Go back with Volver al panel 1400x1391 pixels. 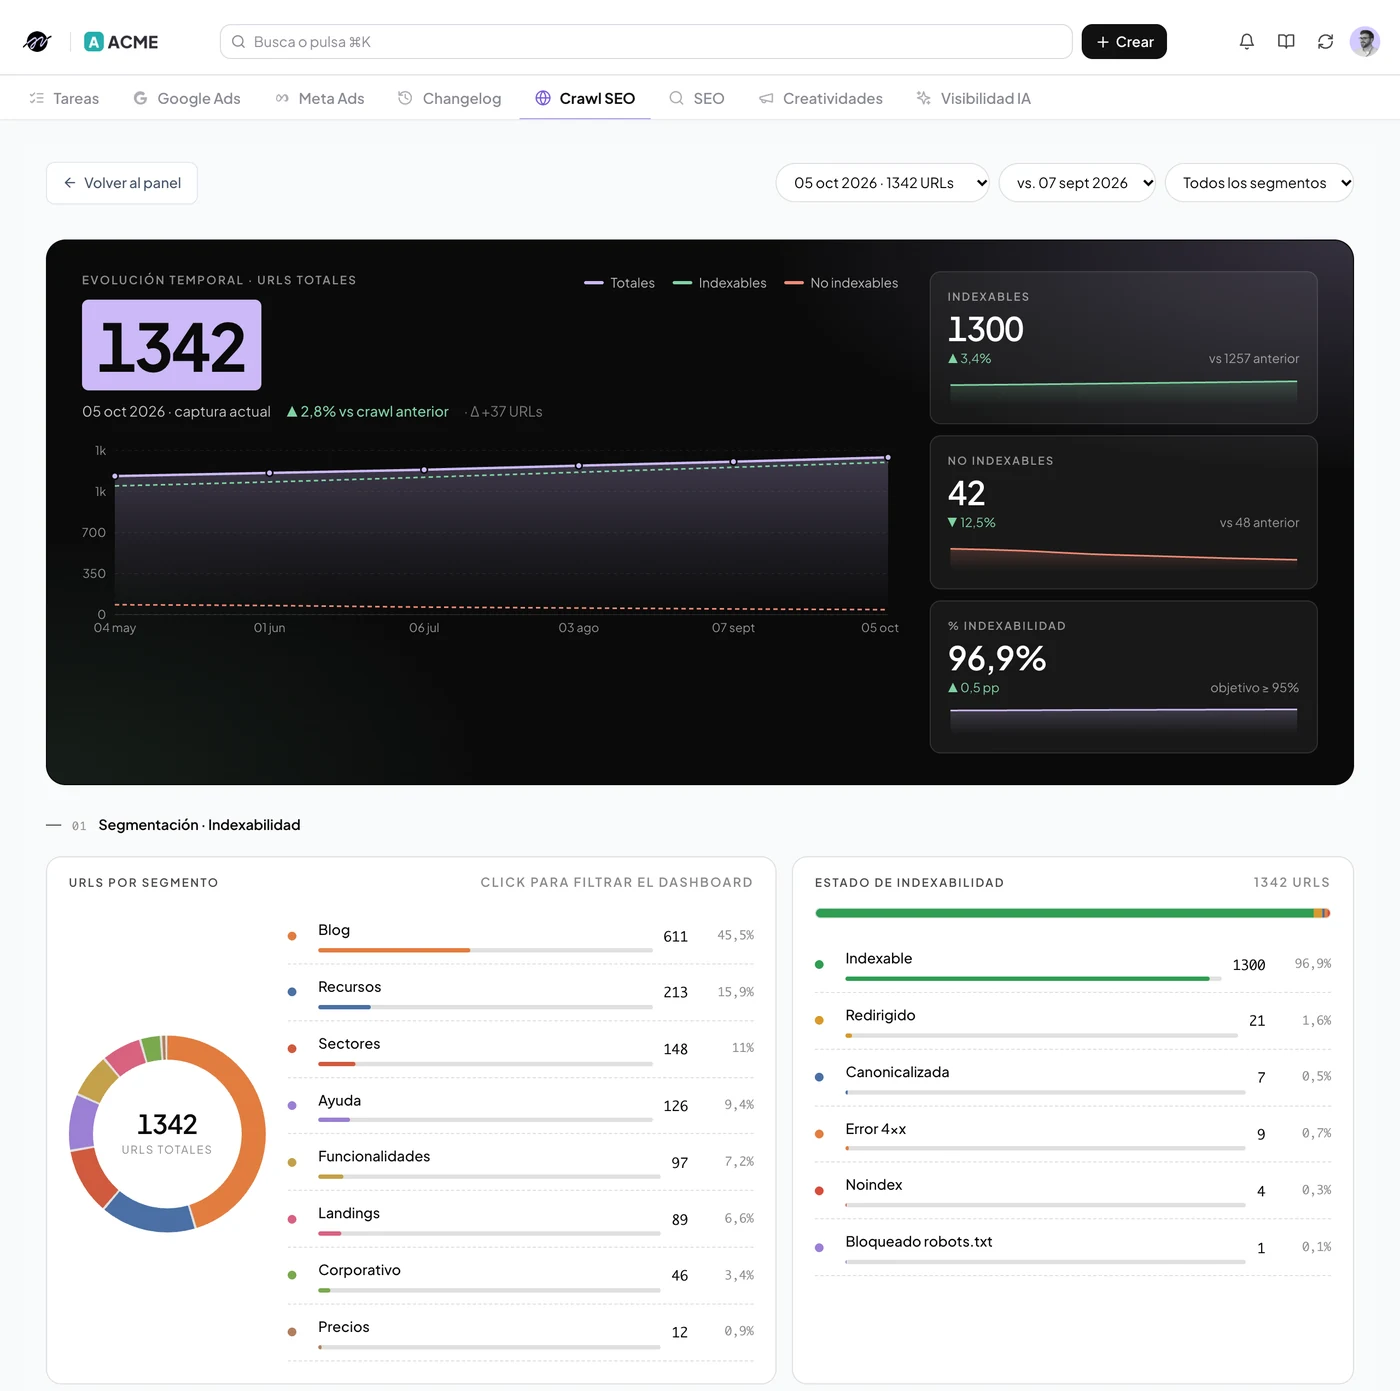(x=122, y=183)
